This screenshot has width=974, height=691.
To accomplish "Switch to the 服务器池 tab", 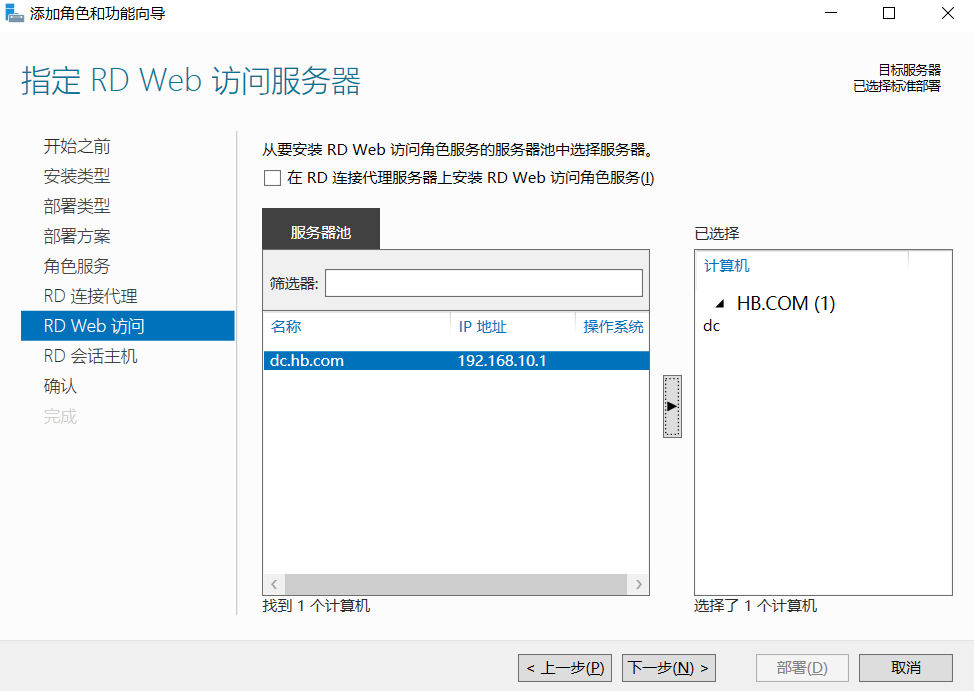I will pyautogui.click(x=321, y=229).
